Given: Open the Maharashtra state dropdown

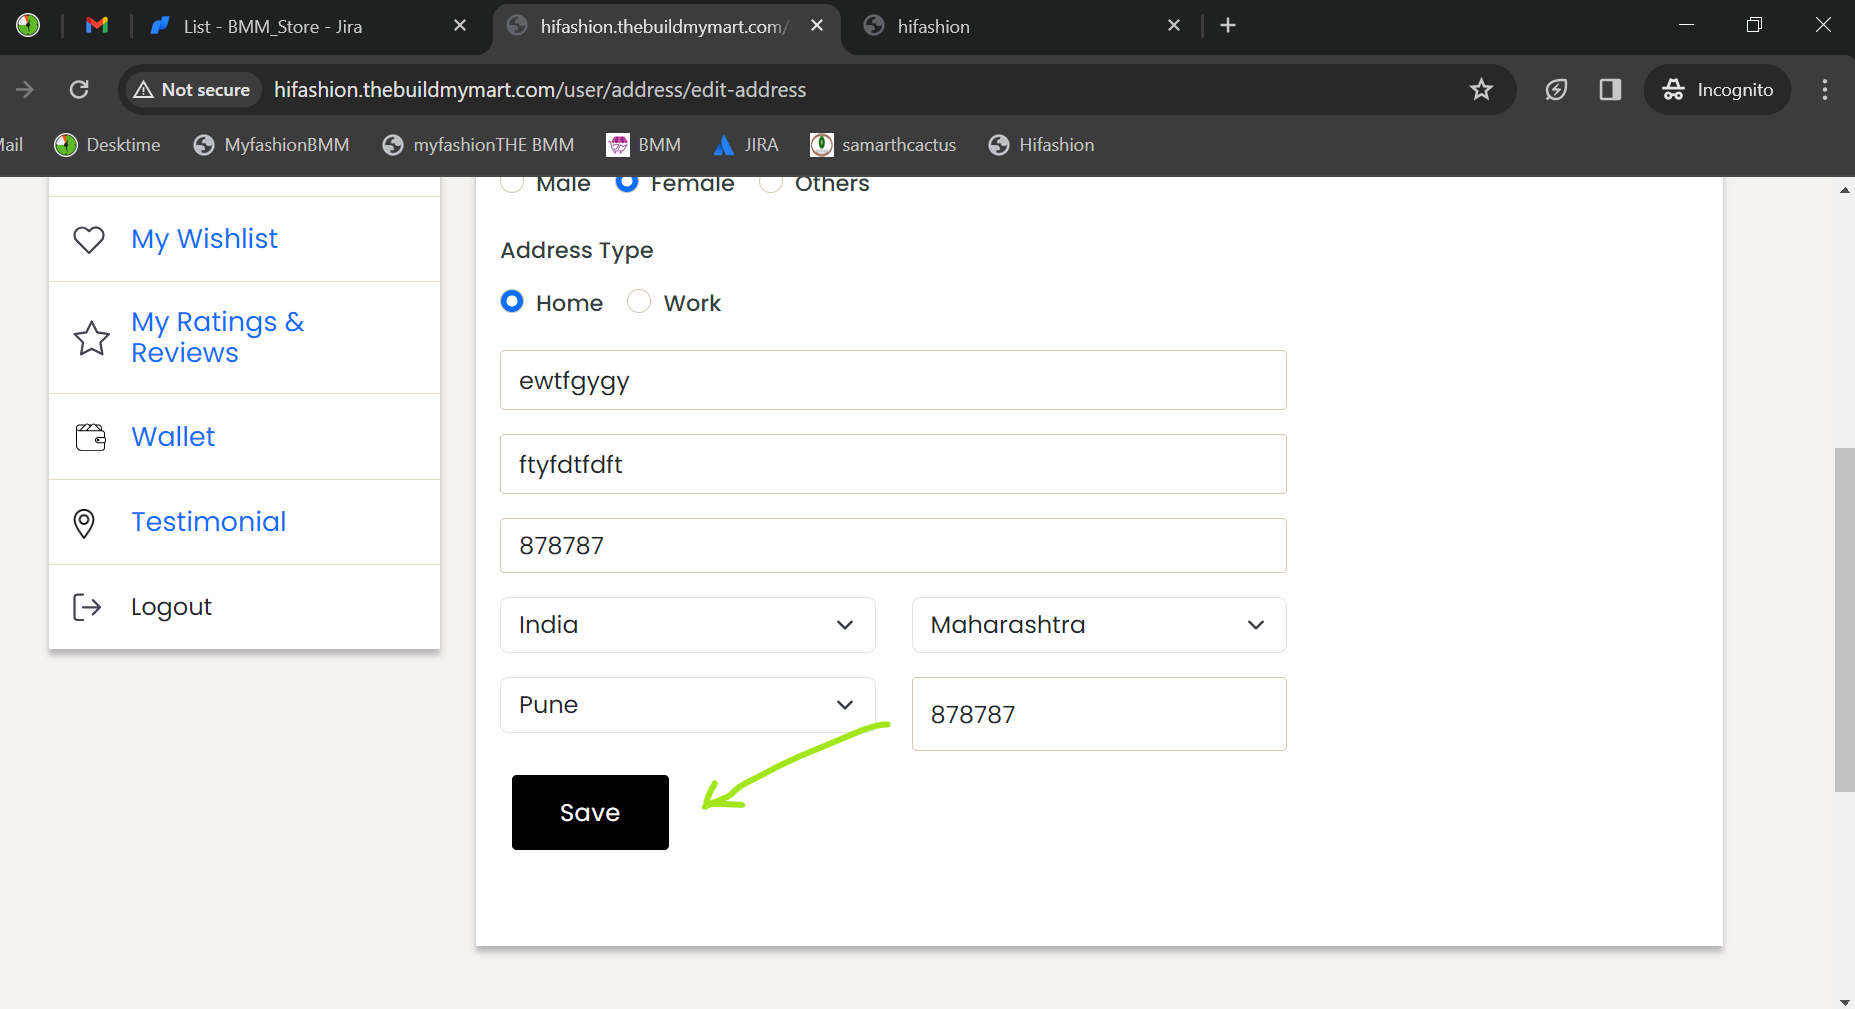Looking at the screenshot, I should point(1099,625).
